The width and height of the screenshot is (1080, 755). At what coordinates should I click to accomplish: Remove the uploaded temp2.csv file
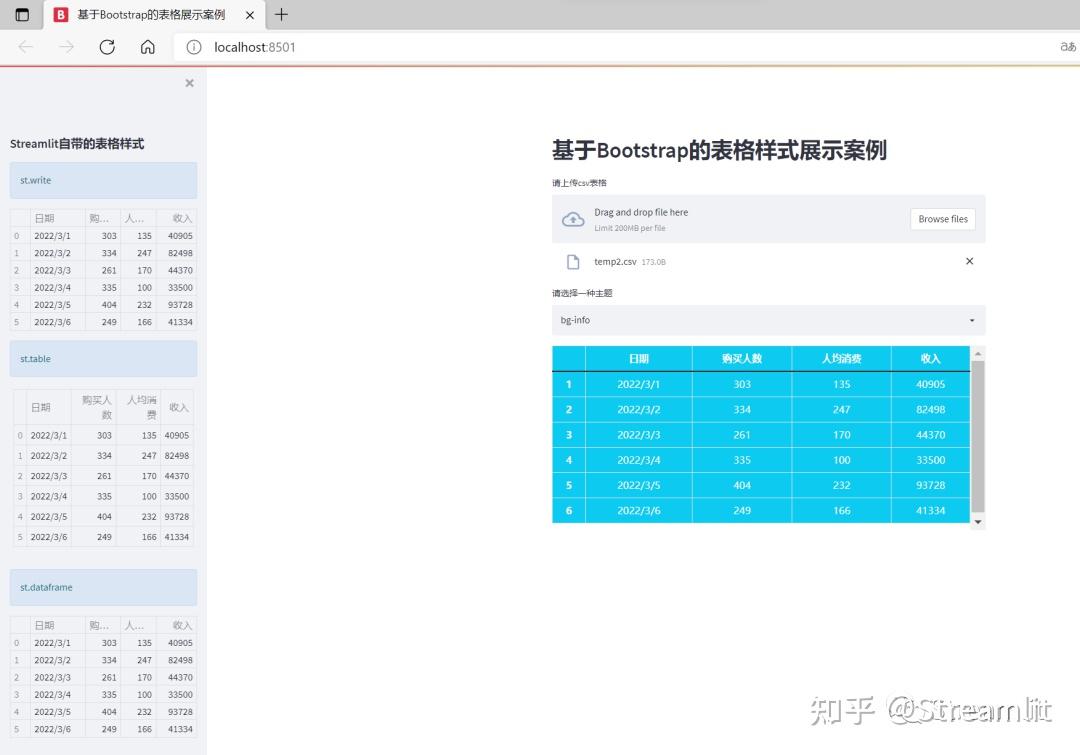[968, 261]
